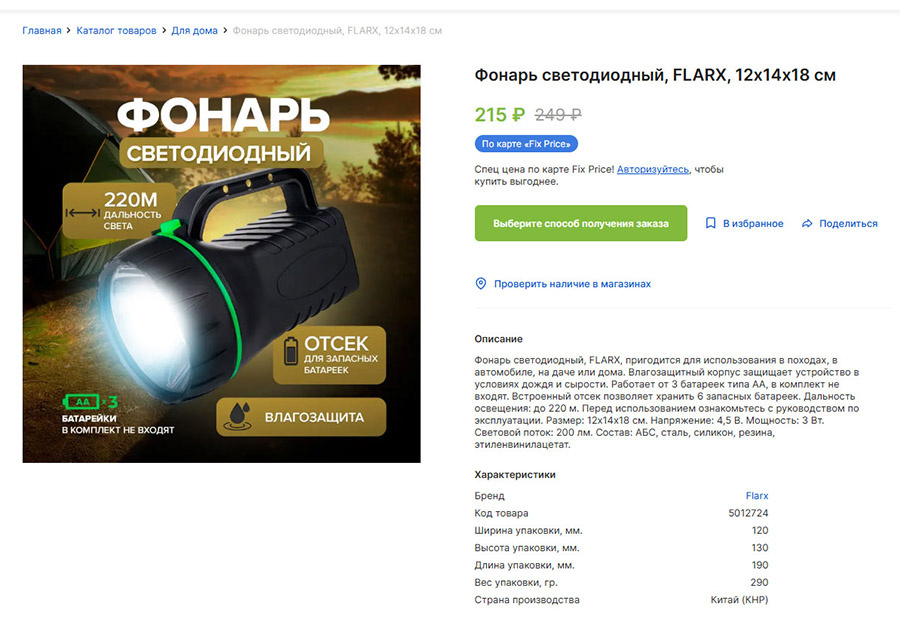Go to Каталог товаров breadcrumb
900x622 pixels.
pos(117,30)
